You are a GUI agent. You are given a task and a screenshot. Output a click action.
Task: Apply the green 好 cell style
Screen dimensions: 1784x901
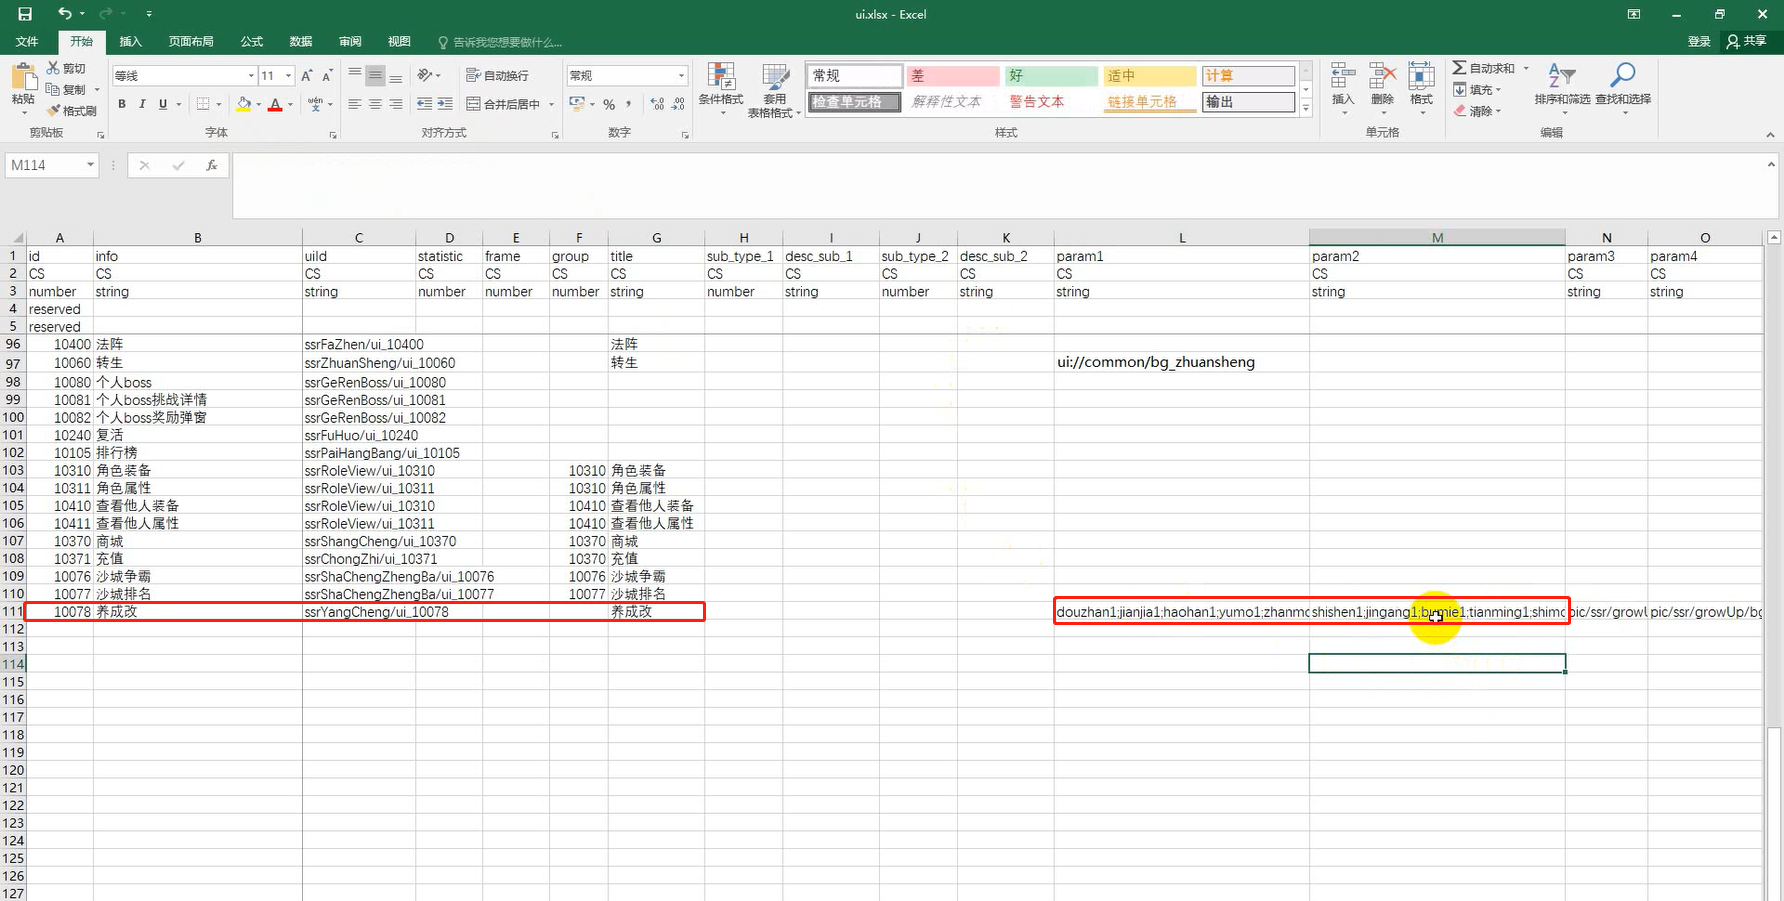(x=1050, y=76)
